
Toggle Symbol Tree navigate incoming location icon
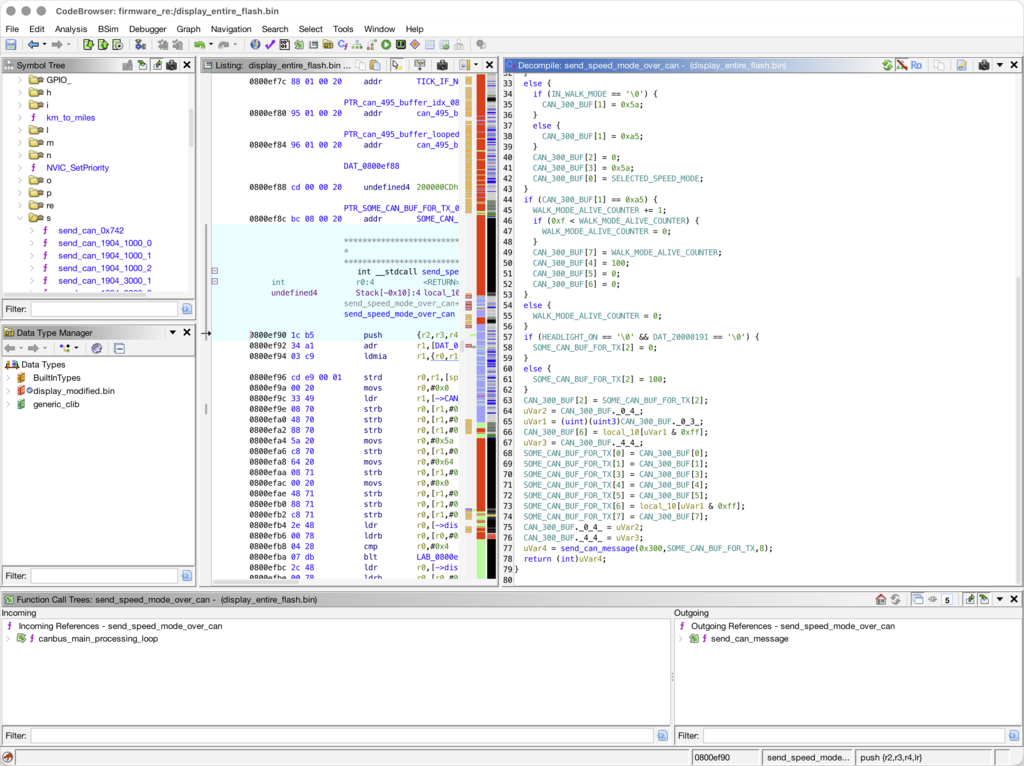(x=142, y=65)
